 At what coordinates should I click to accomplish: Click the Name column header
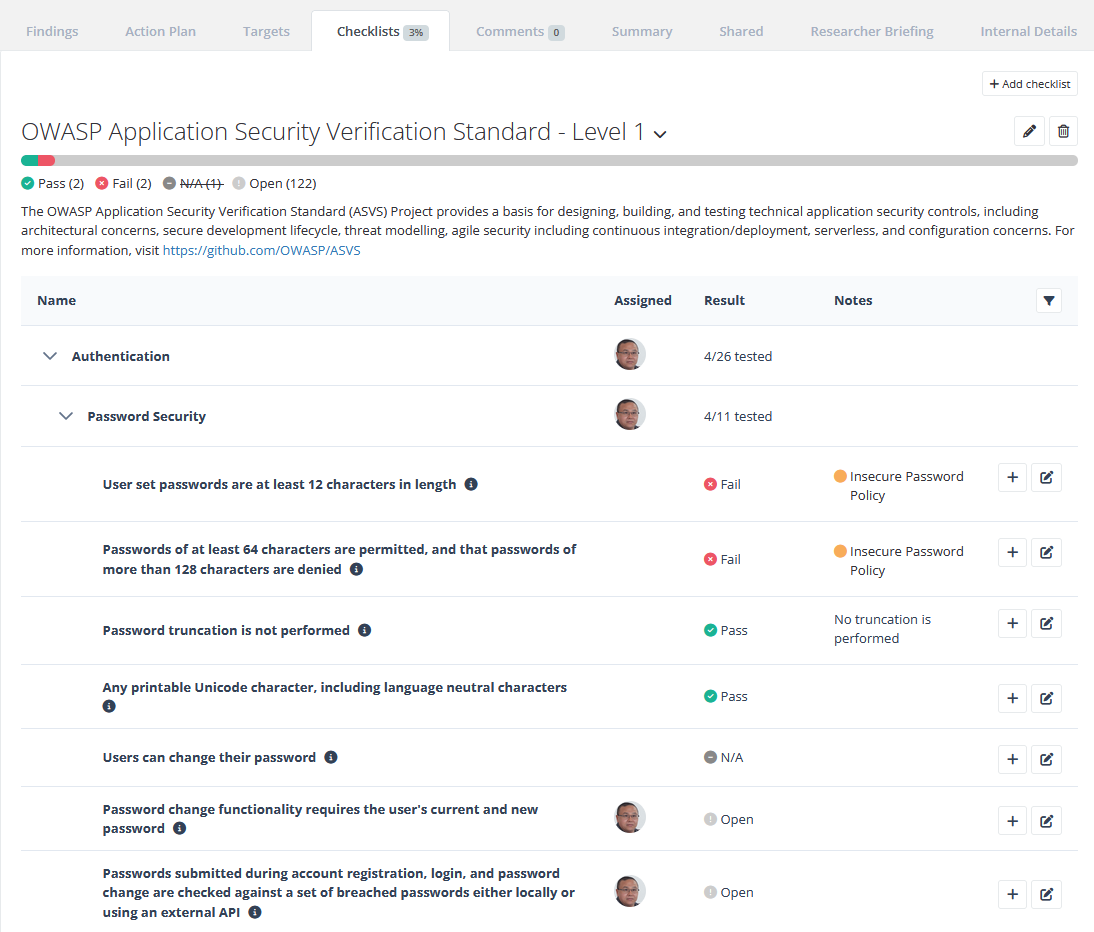click(x=57, y=301)
